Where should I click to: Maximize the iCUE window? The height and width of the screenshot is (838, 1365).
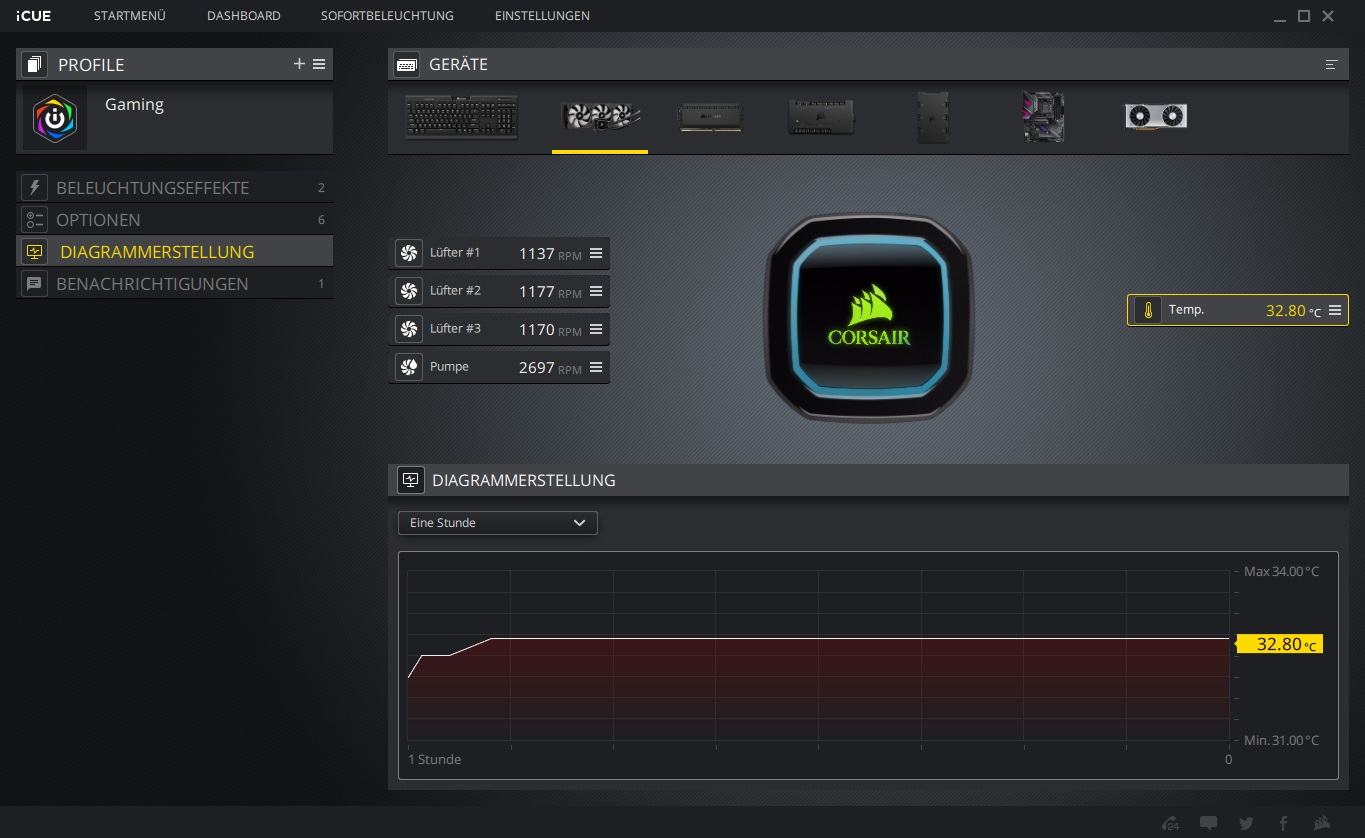point(1304,16)
